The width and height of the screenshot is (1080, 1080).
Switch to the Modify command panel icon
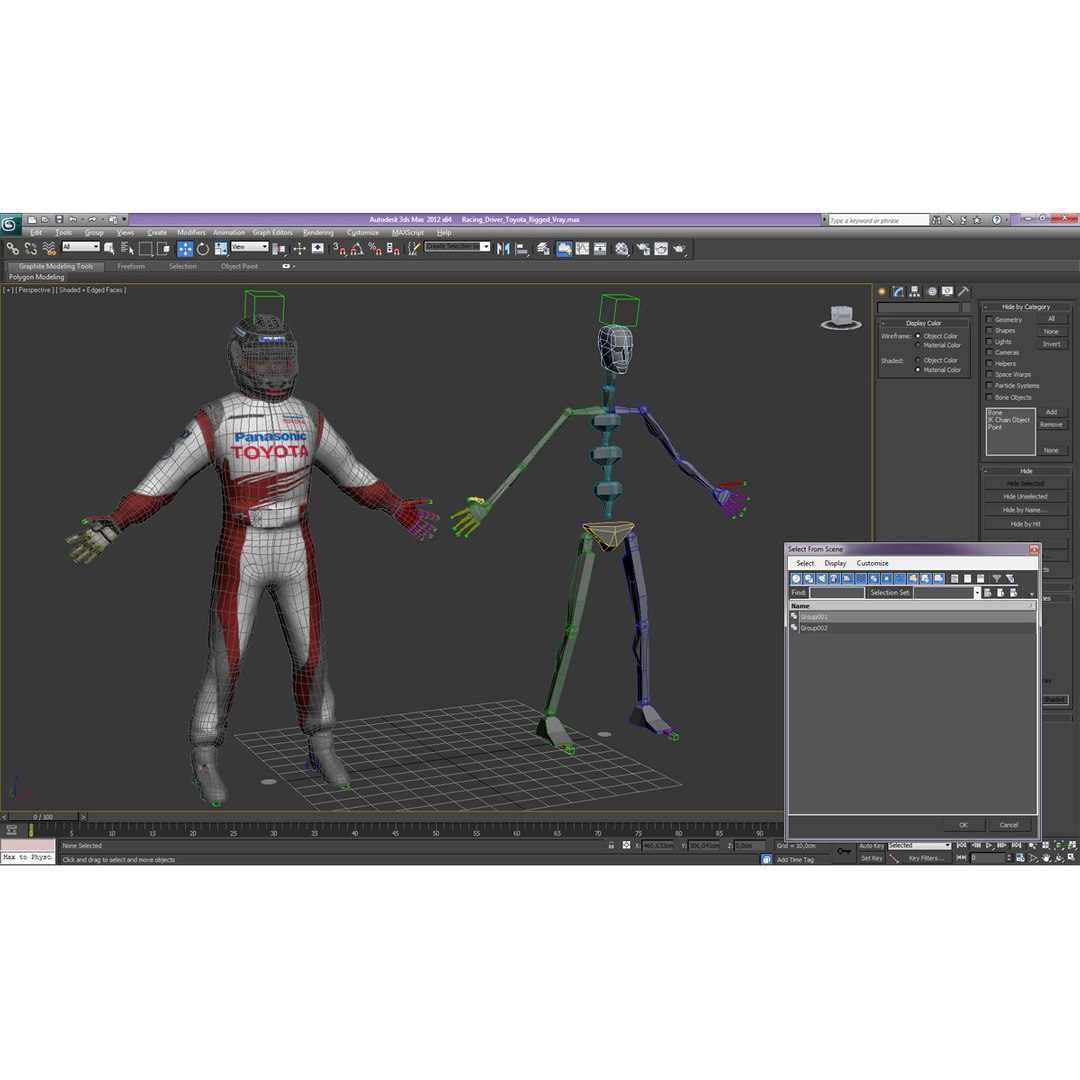coord(898,291)
